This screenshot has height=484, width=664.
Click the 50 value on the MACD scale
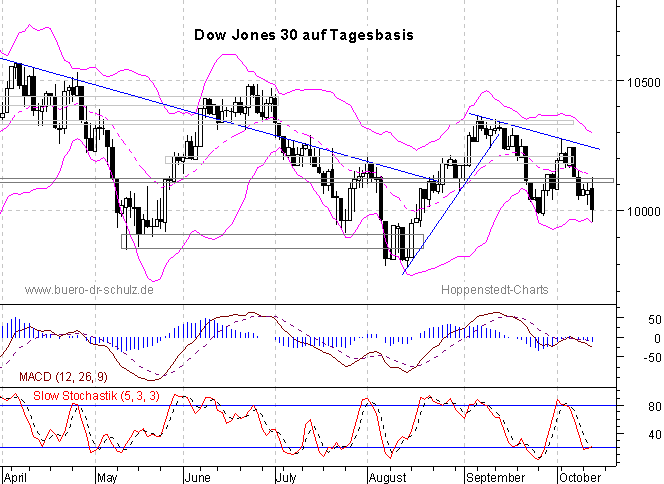pos(628,319)
